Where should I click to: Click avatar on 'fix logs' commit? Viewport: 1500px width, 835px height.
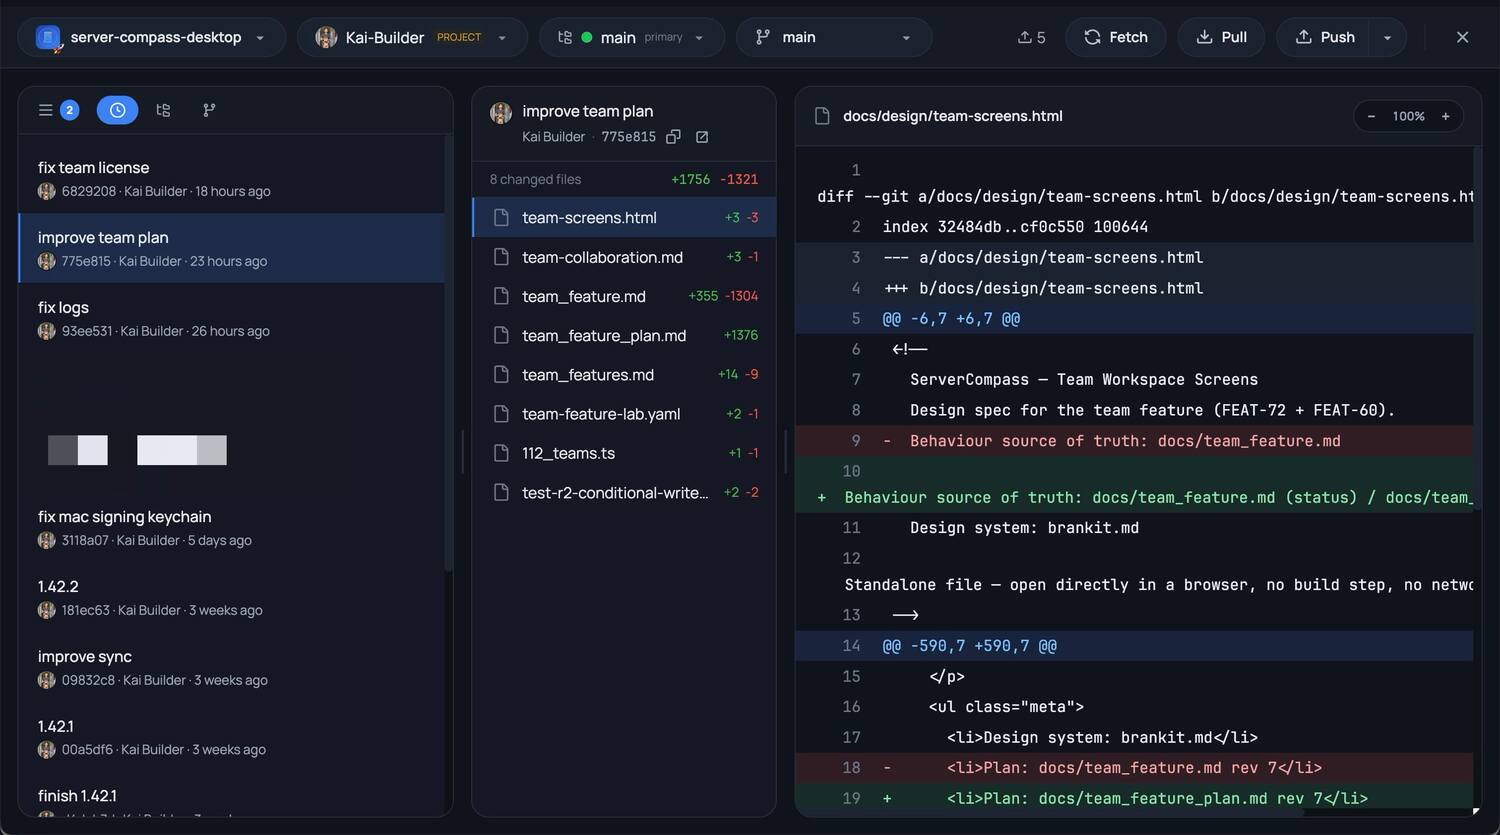click(x=46, y=331)
